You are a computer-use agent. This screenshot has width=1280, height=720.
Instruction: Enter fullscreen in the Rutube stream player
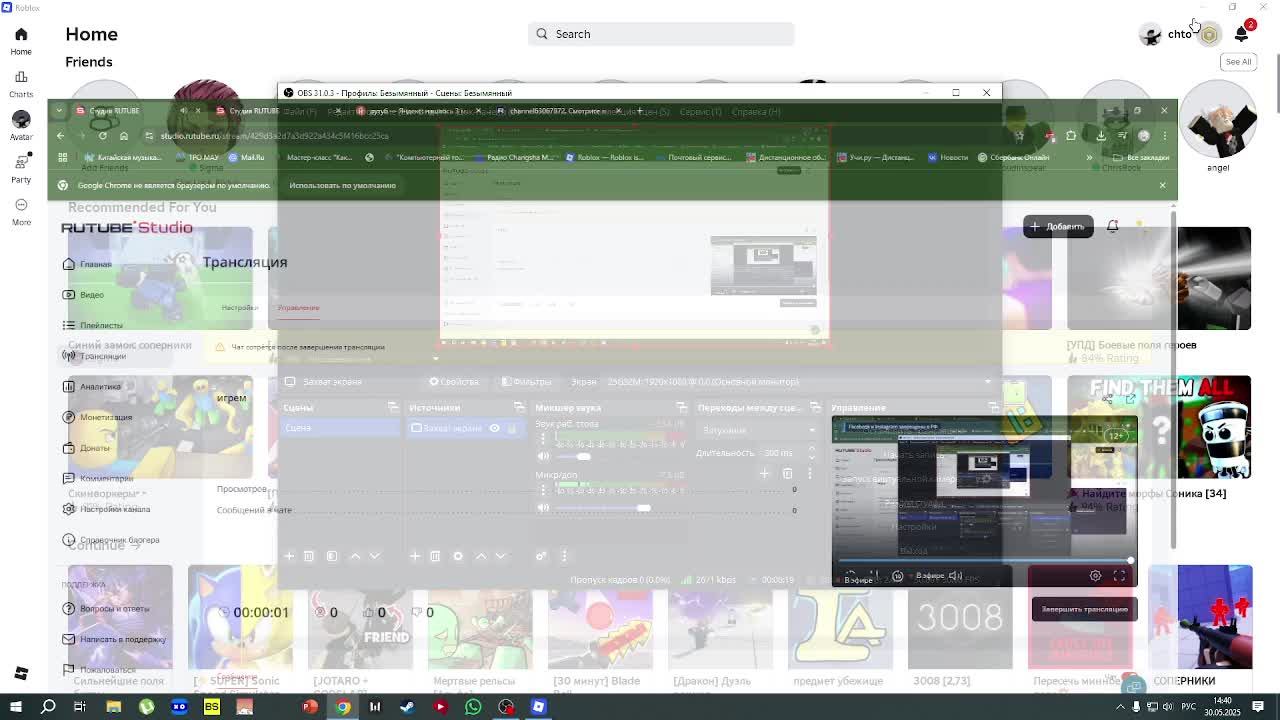pos(1119,575)
